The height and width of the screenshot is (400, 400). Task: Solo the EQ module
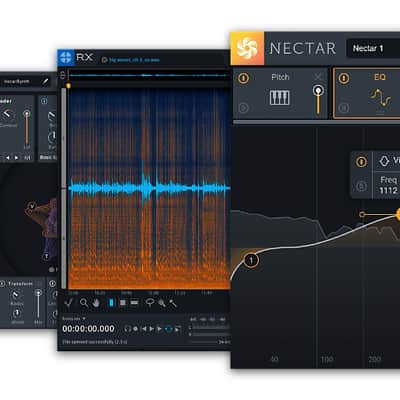point(344,108)
